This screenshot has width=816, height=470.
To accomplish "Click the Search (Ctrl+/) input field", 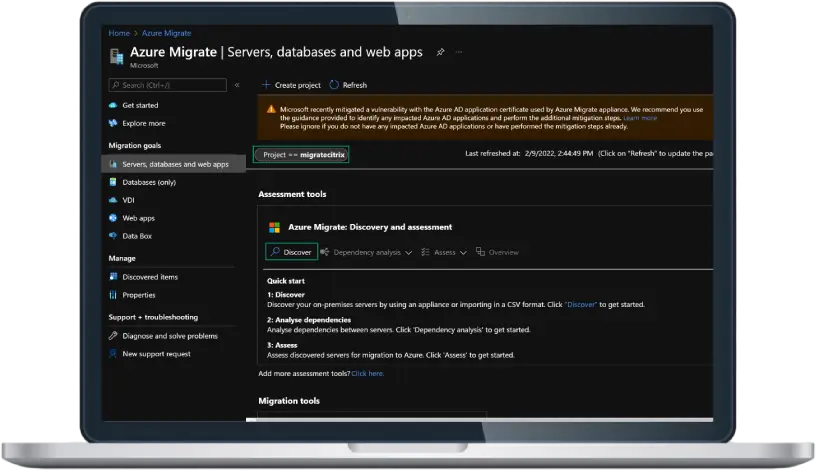I will [x=168, y=85].
